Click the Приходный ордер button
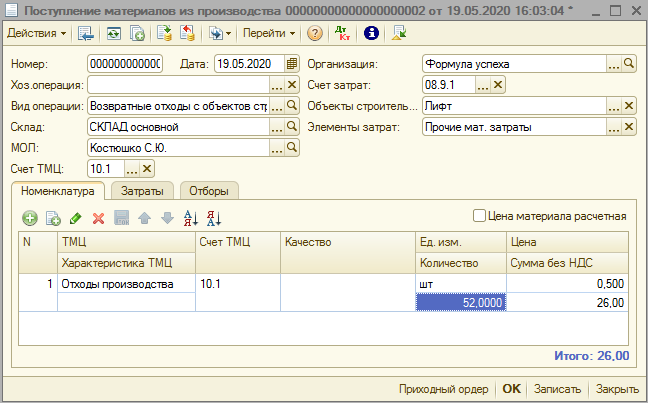 443,389
